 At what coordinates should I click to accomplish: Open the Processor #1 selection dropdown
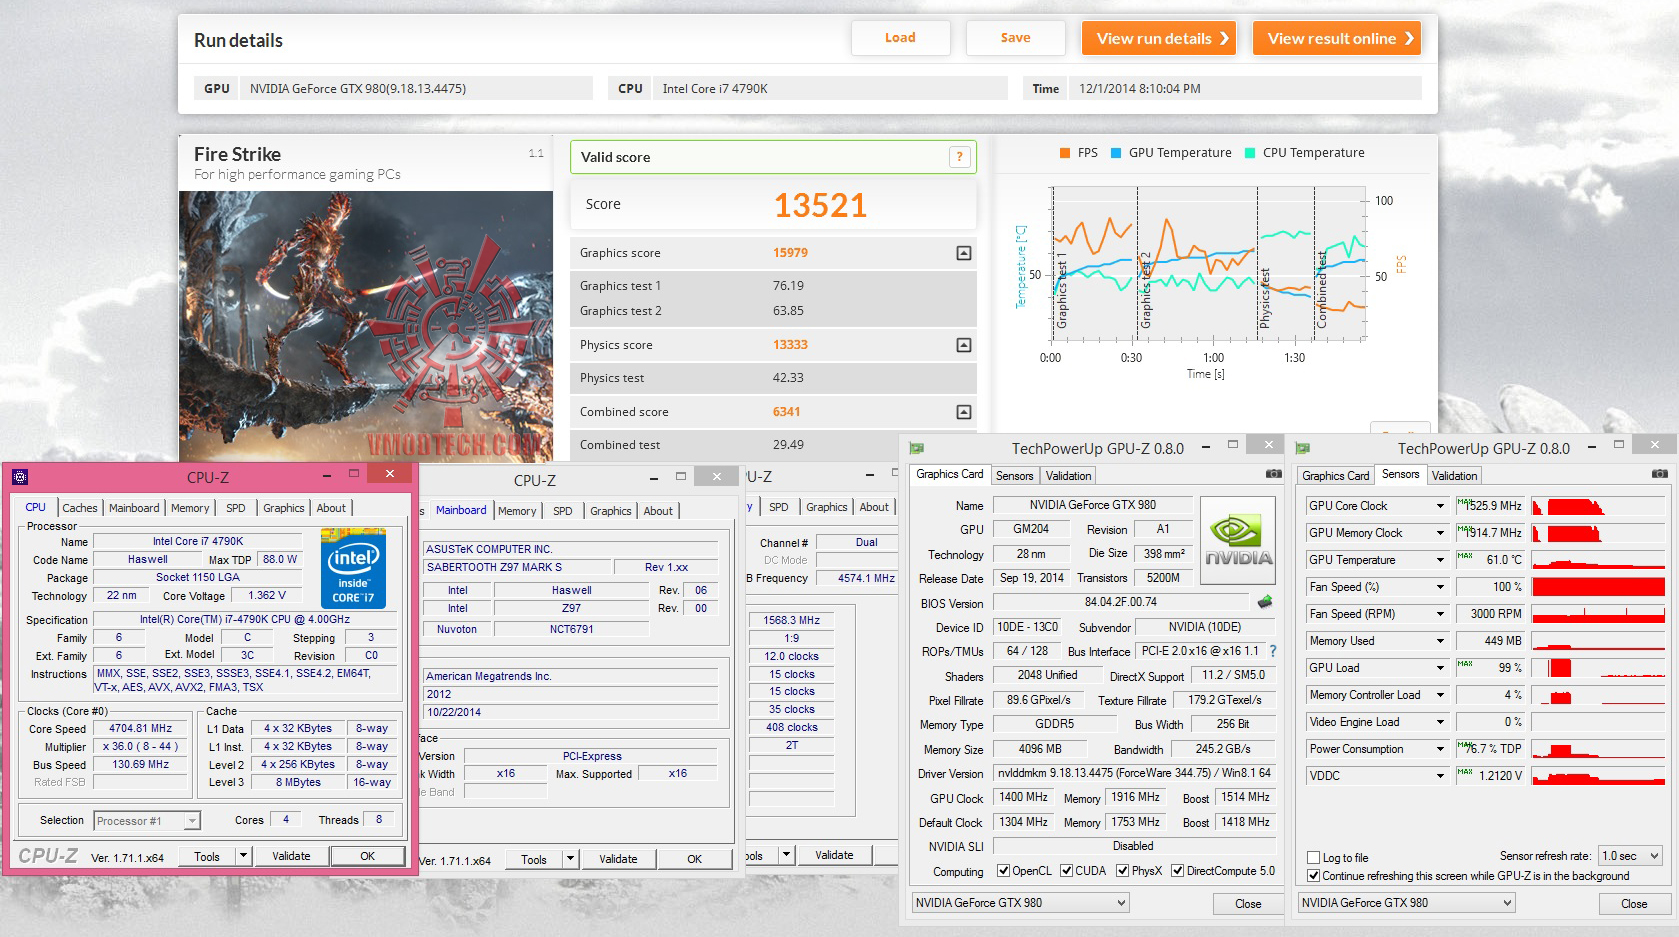[147, 821]
